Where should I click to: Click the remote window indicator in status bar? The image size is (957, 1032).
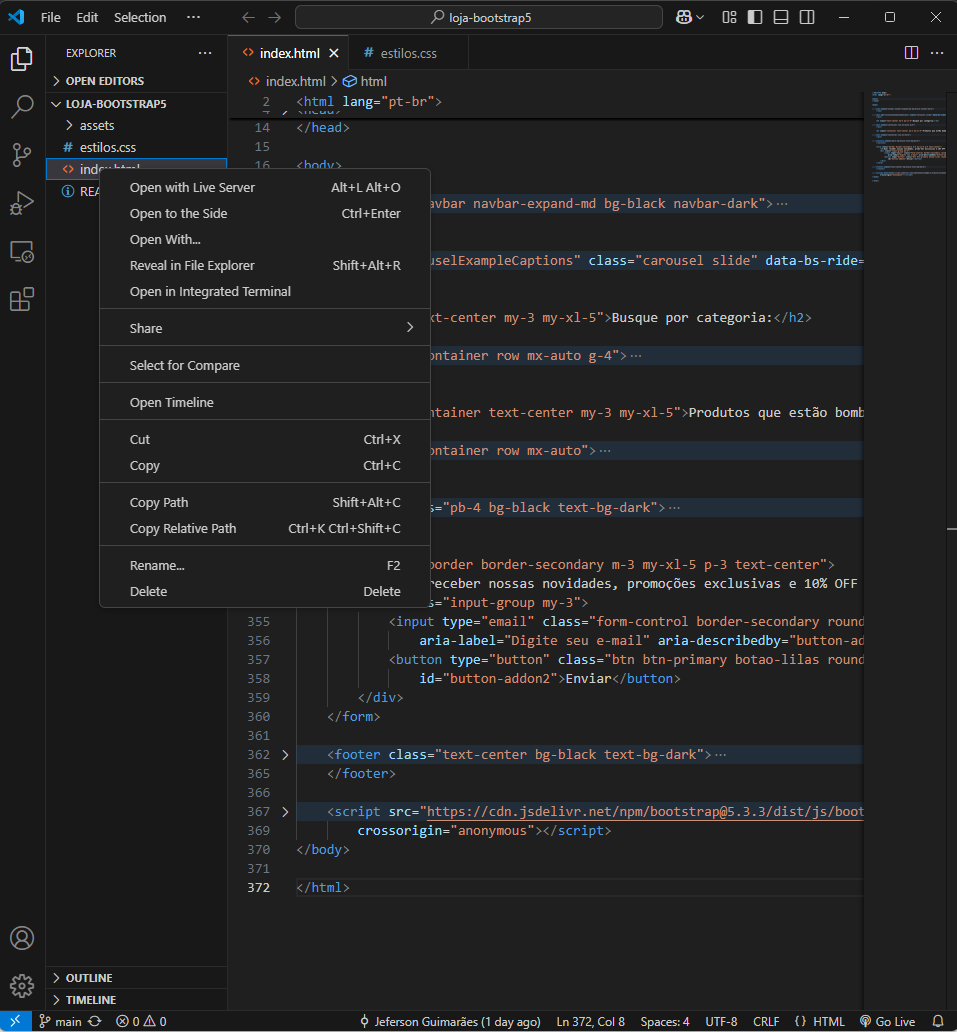(x=15, y=1021)
